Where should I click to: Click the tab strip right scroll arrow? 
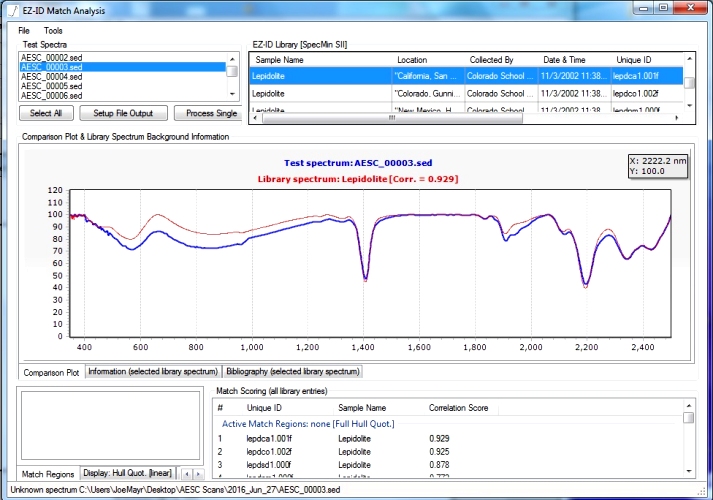point(198,473)
